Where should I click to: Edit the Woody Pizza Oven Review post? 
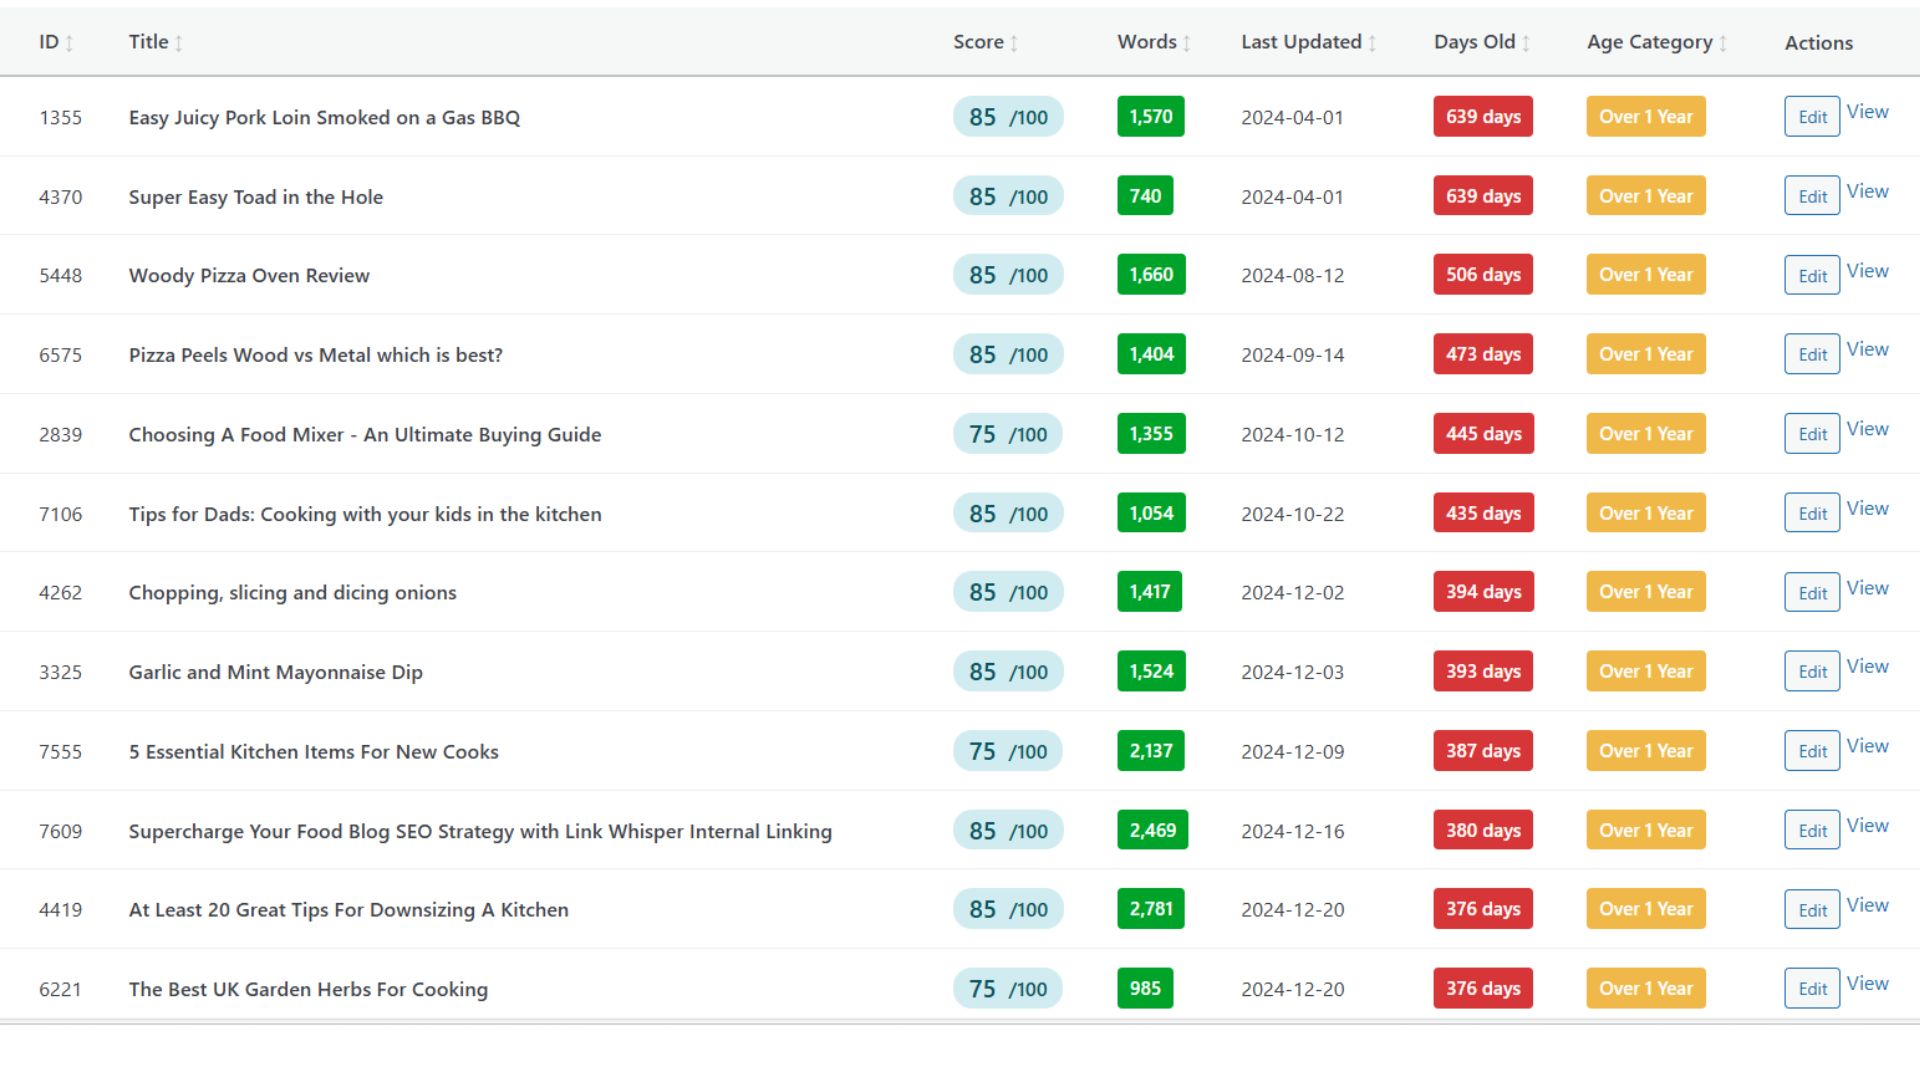point(1811,276)
